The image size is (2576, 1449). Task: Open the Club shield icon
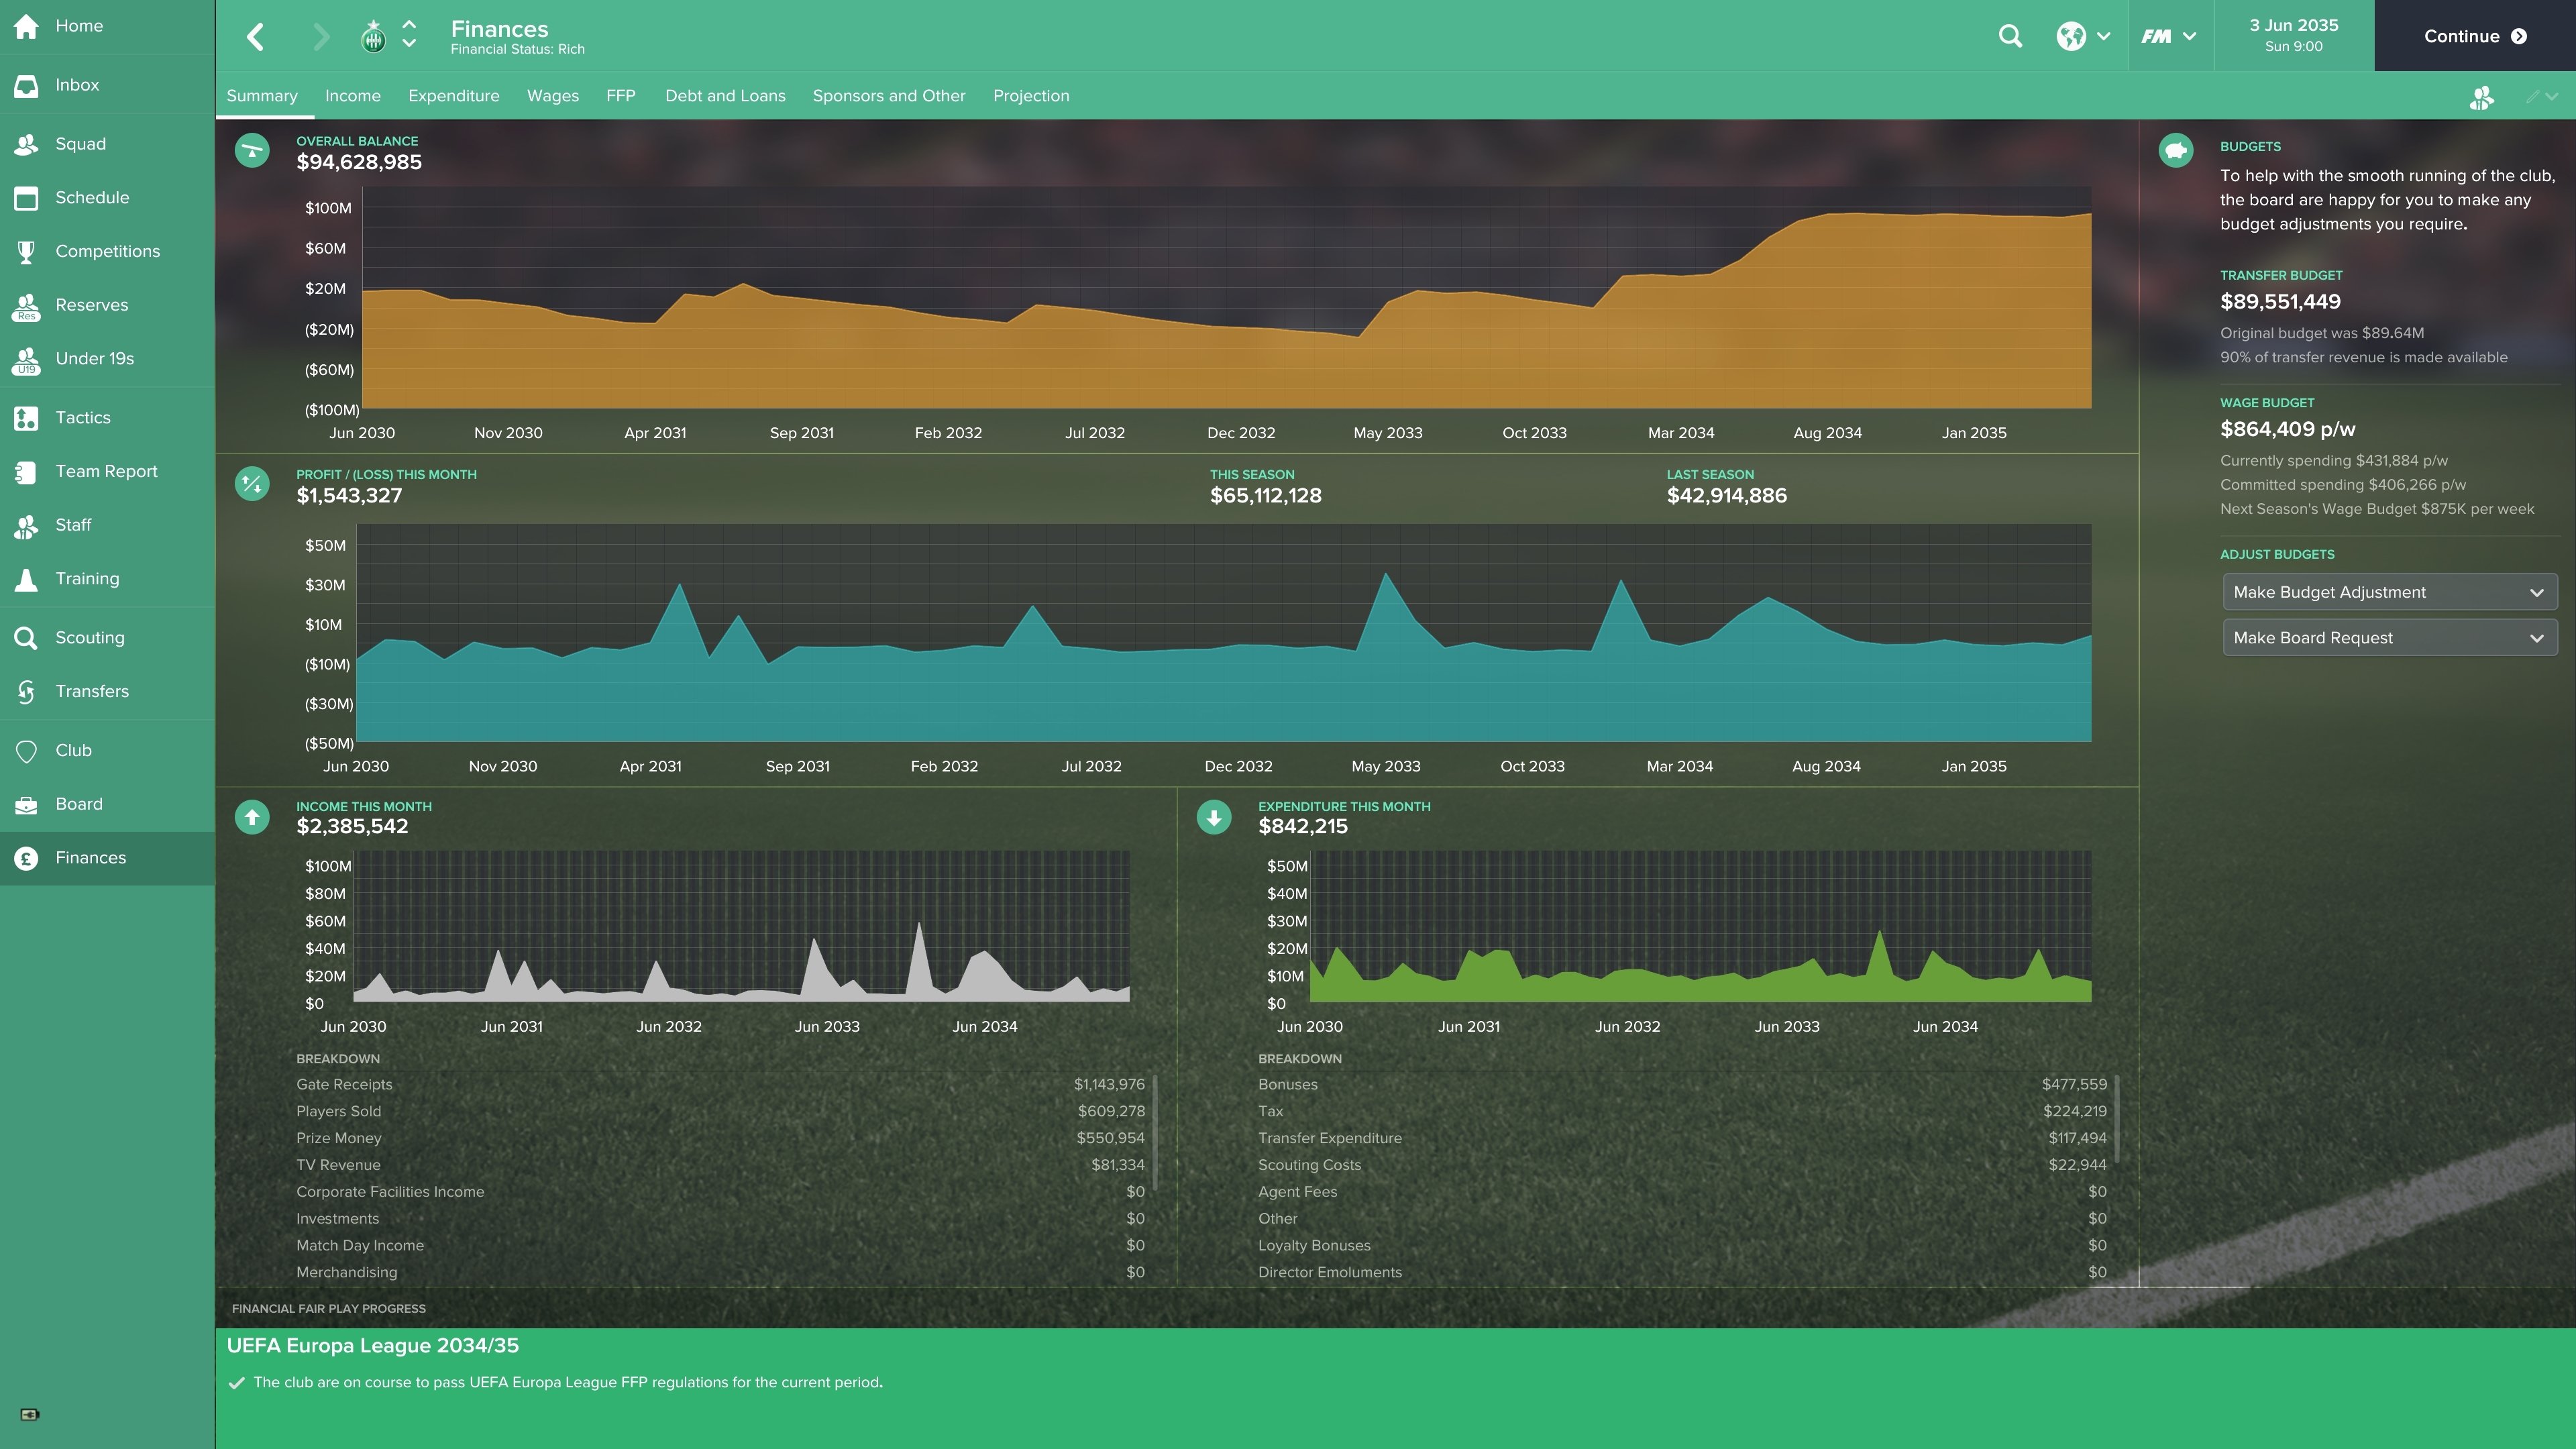27,751
